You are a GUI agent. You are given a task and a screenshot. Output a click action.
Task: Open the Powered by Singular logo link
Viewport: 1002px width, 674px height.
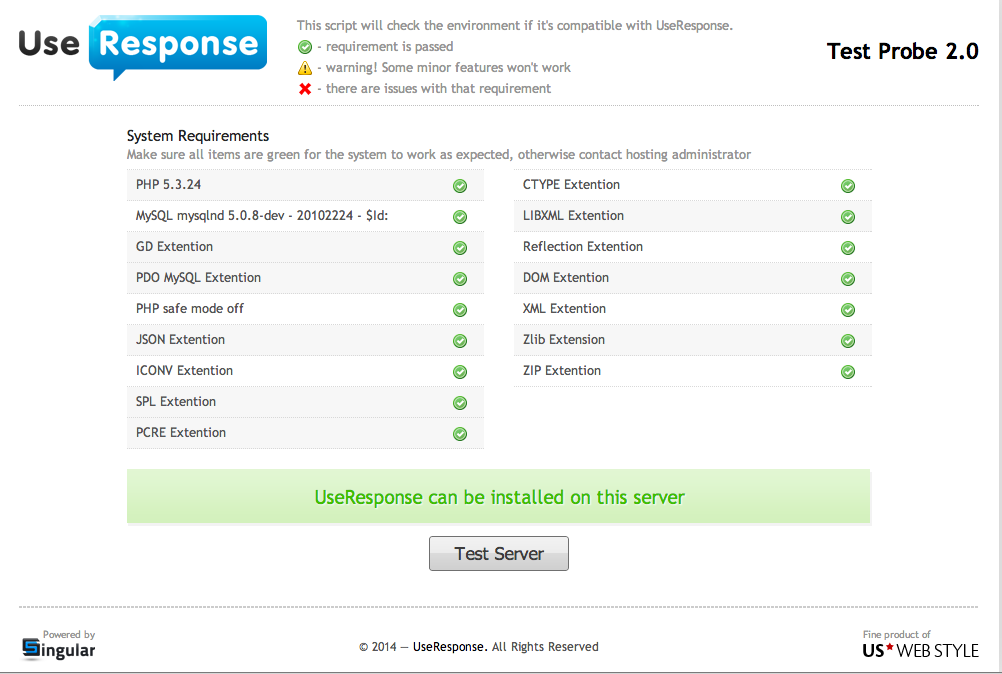click(x=59, y=646)
